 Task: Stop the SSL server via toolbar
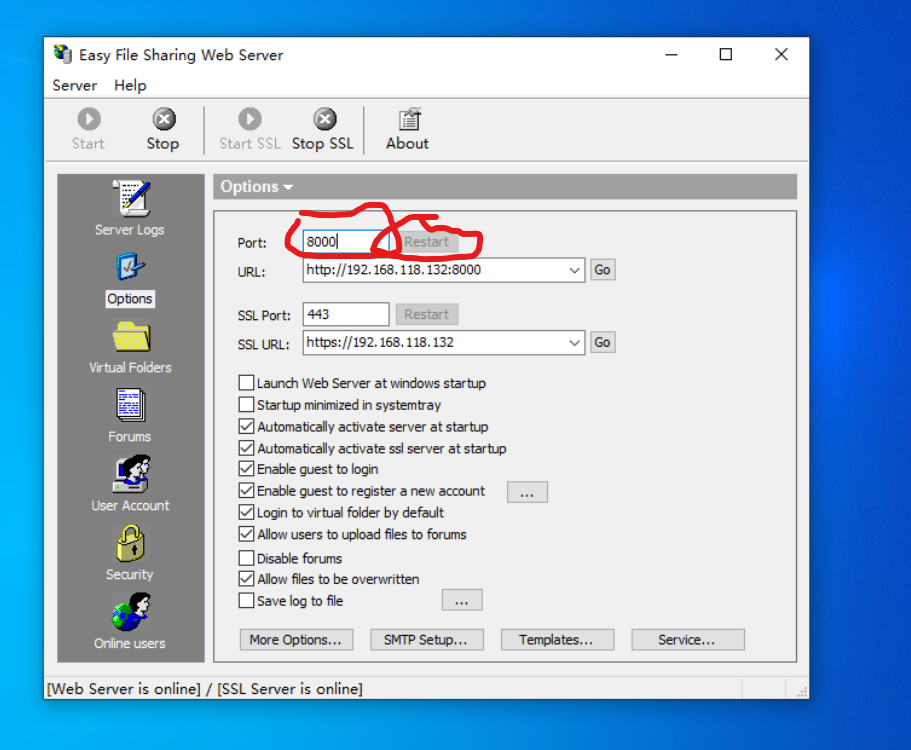(323, 129)
